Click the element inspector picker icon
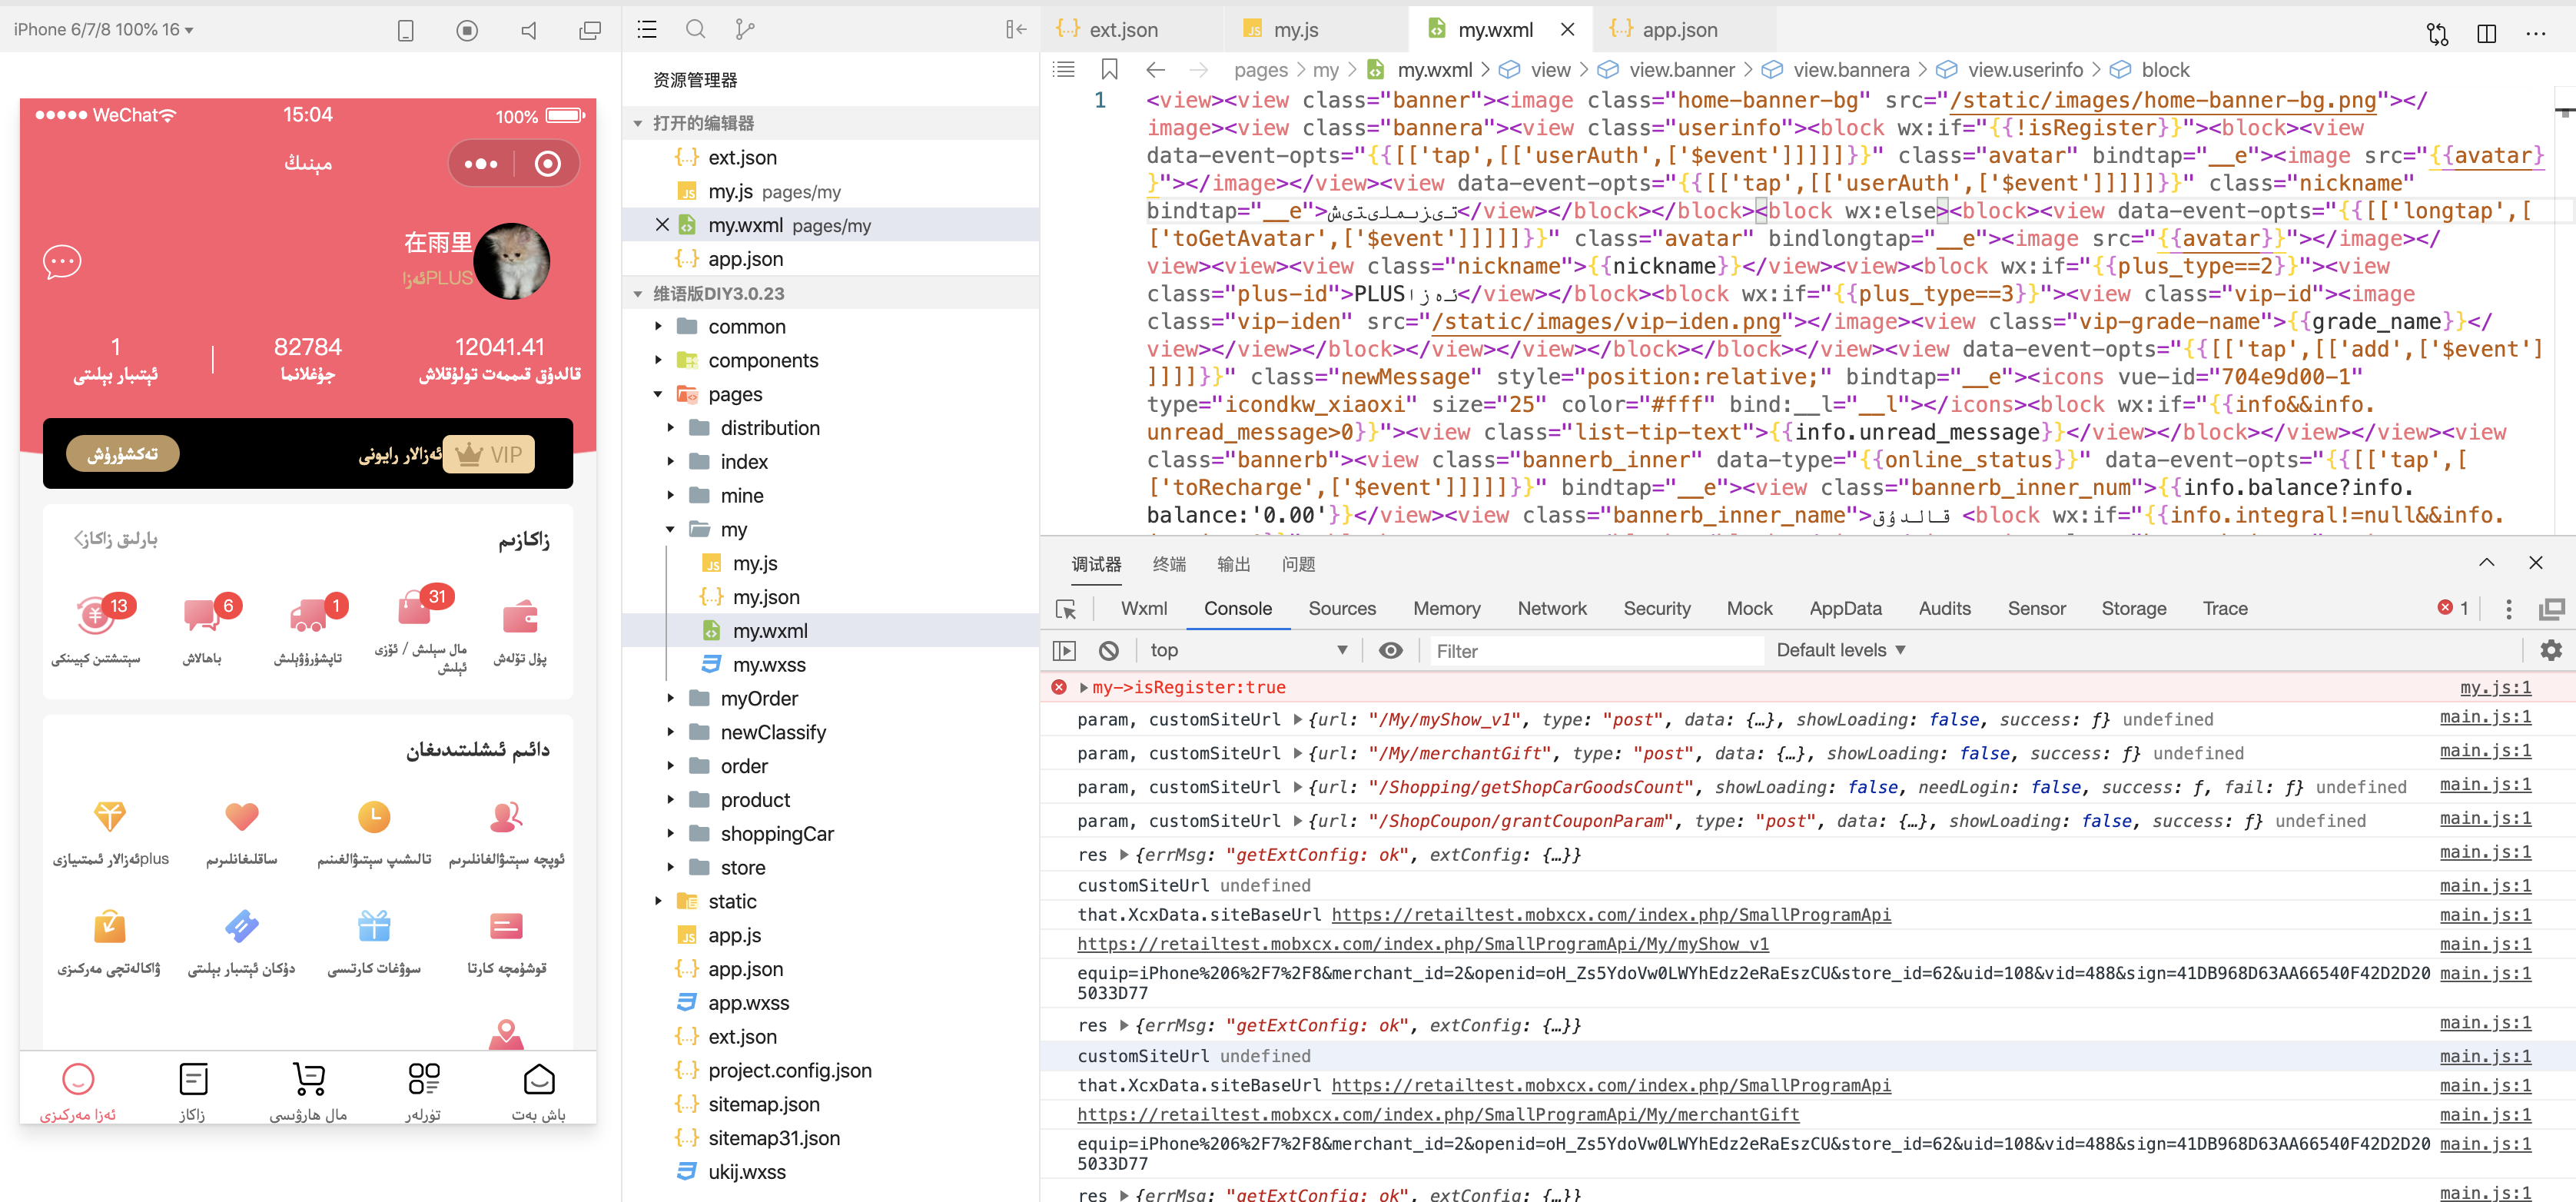 pos(1066,609)
